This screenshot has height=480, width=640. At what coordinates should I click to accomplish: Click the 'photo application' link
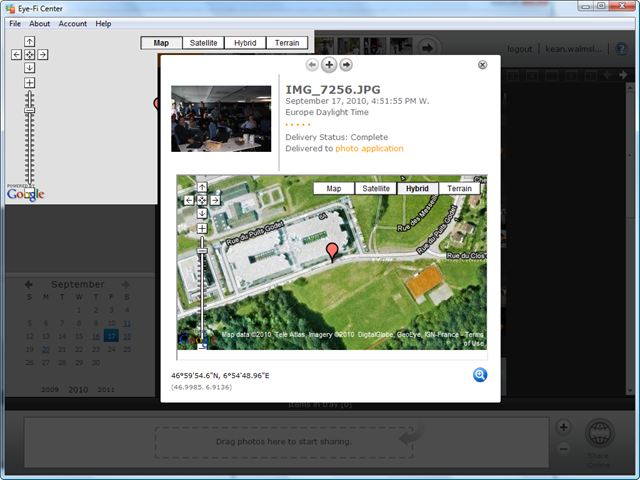[x=369, y=148]
